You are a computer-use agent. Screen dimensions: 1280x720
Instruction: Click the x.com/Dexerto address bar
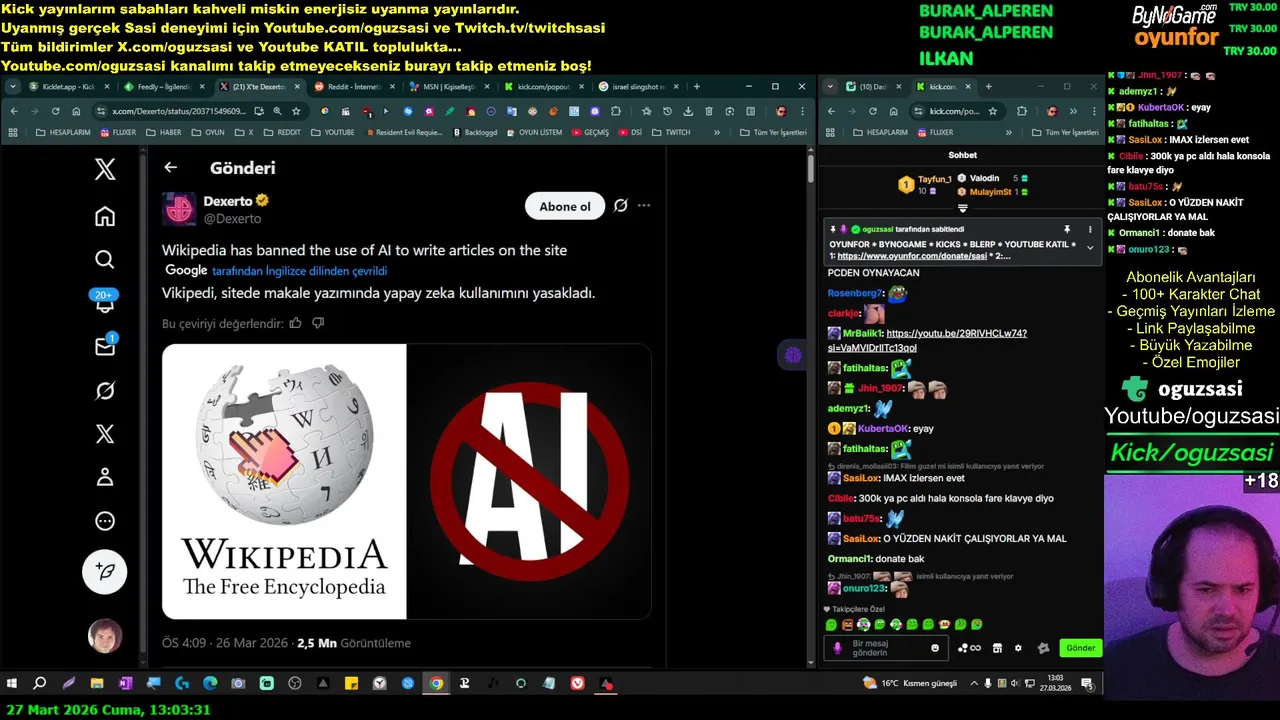(x=178, y=111)
